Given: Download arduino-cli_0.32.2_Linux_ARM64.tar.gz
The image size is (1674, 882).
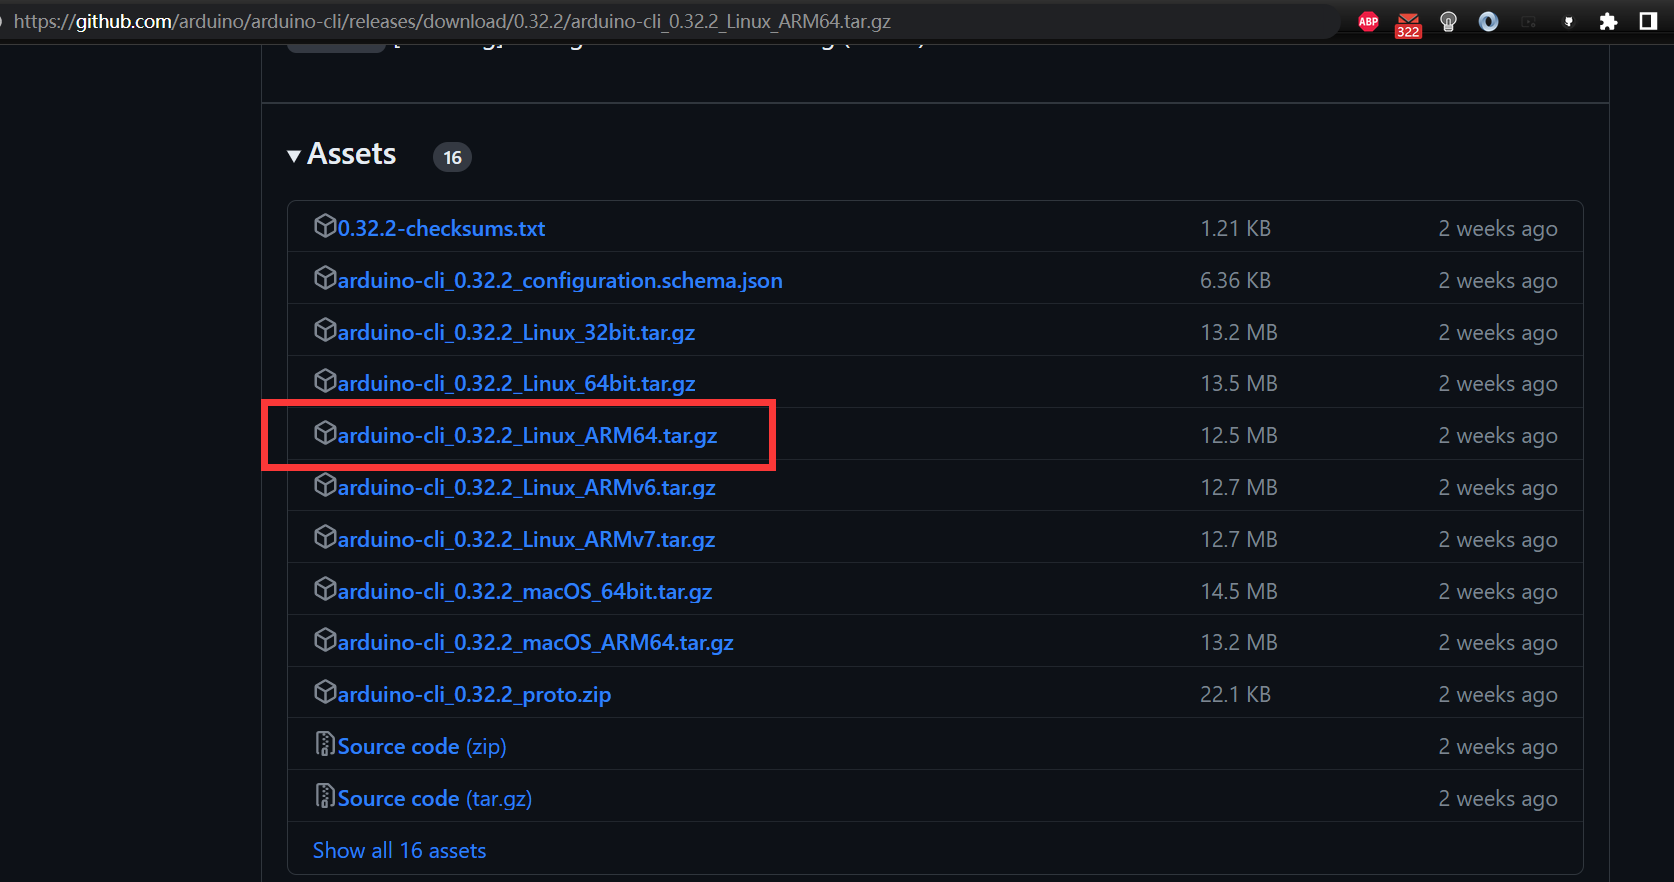Looking at the screenshot, I should 527,436.
